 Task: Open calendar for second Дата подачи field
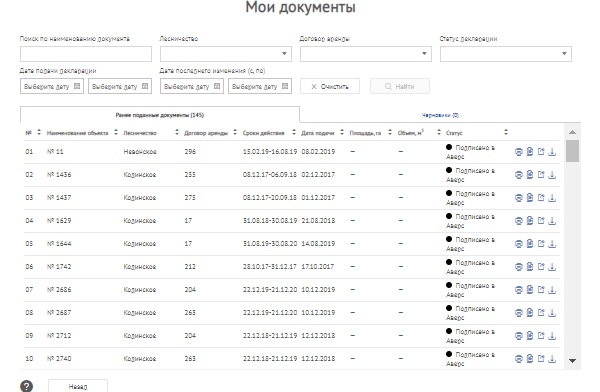click(x=145, y=86)
